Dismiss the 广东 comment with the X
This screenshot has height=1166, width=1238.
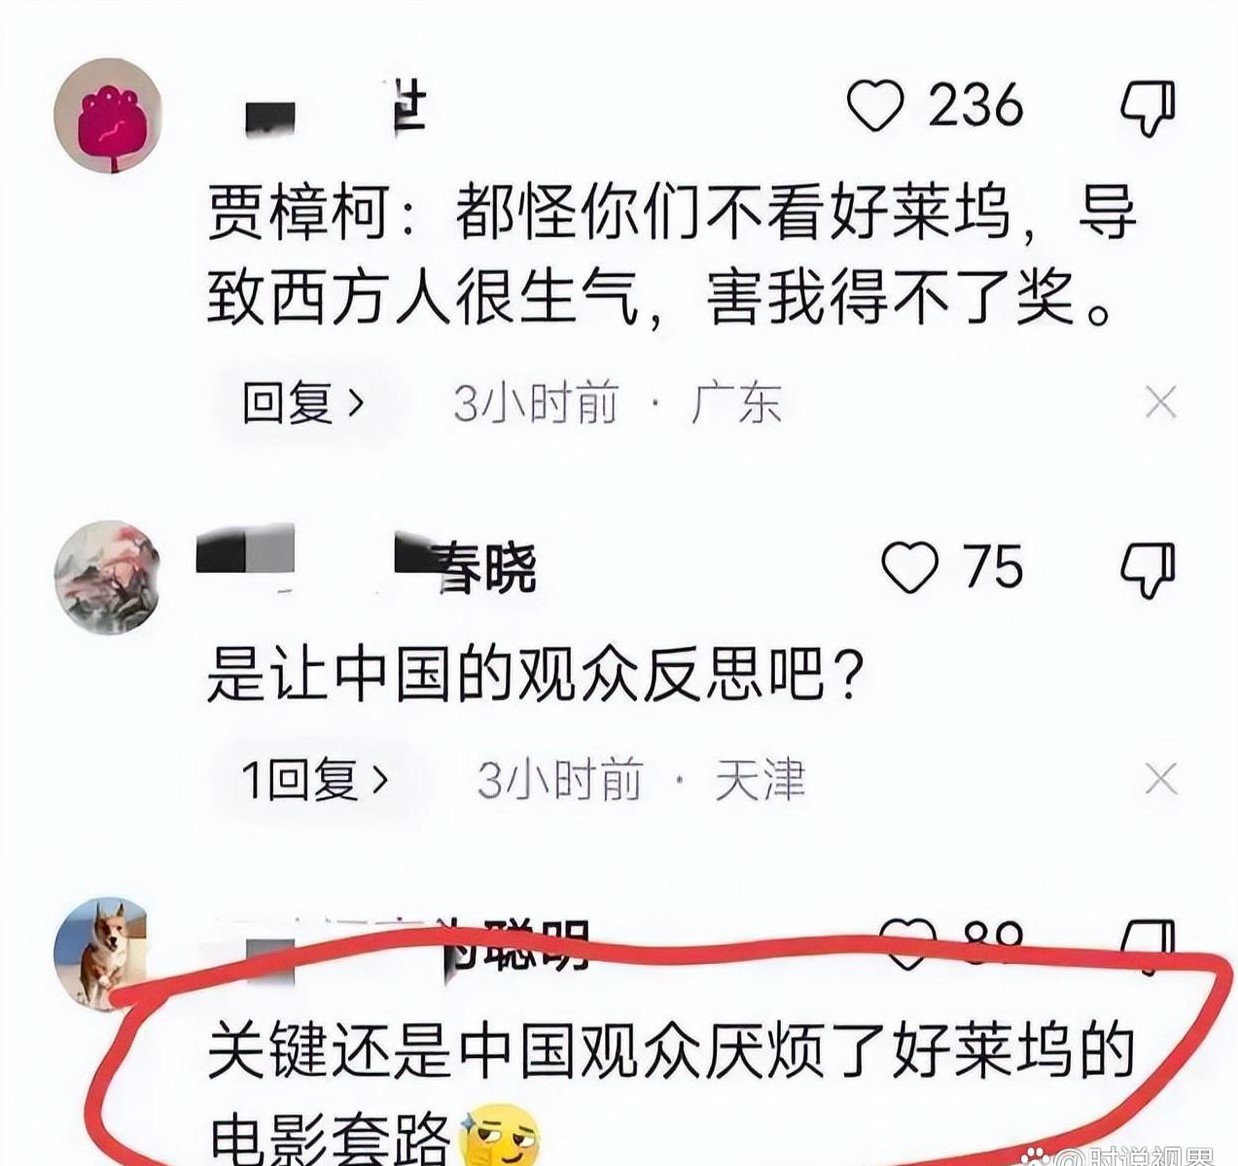click(x=1161, y=403)
